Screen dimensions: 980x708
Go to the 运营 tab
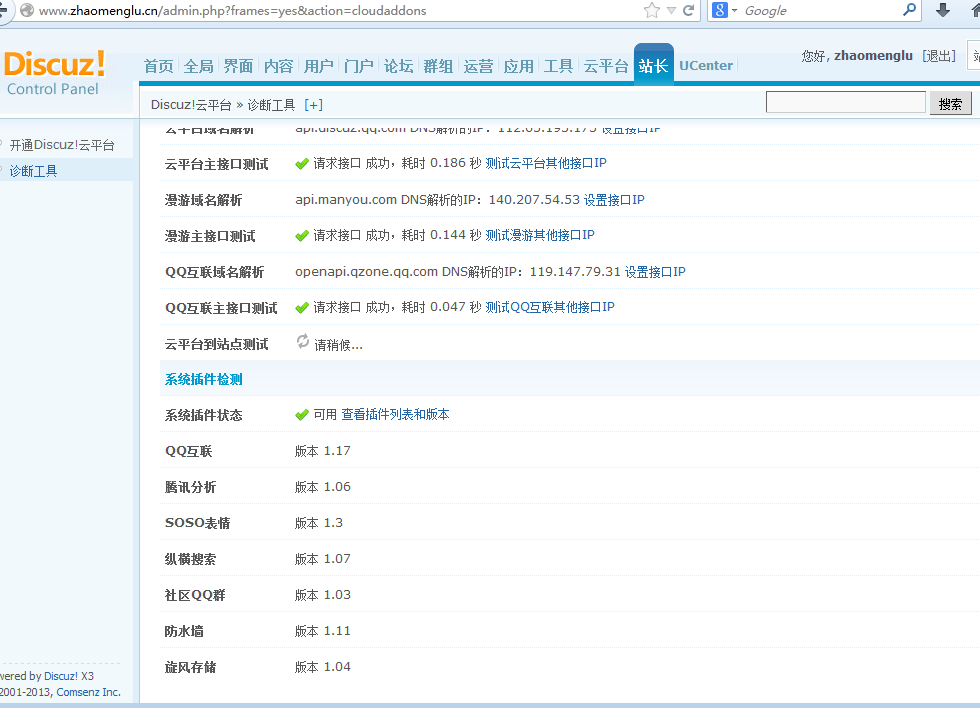coord(479,66)
